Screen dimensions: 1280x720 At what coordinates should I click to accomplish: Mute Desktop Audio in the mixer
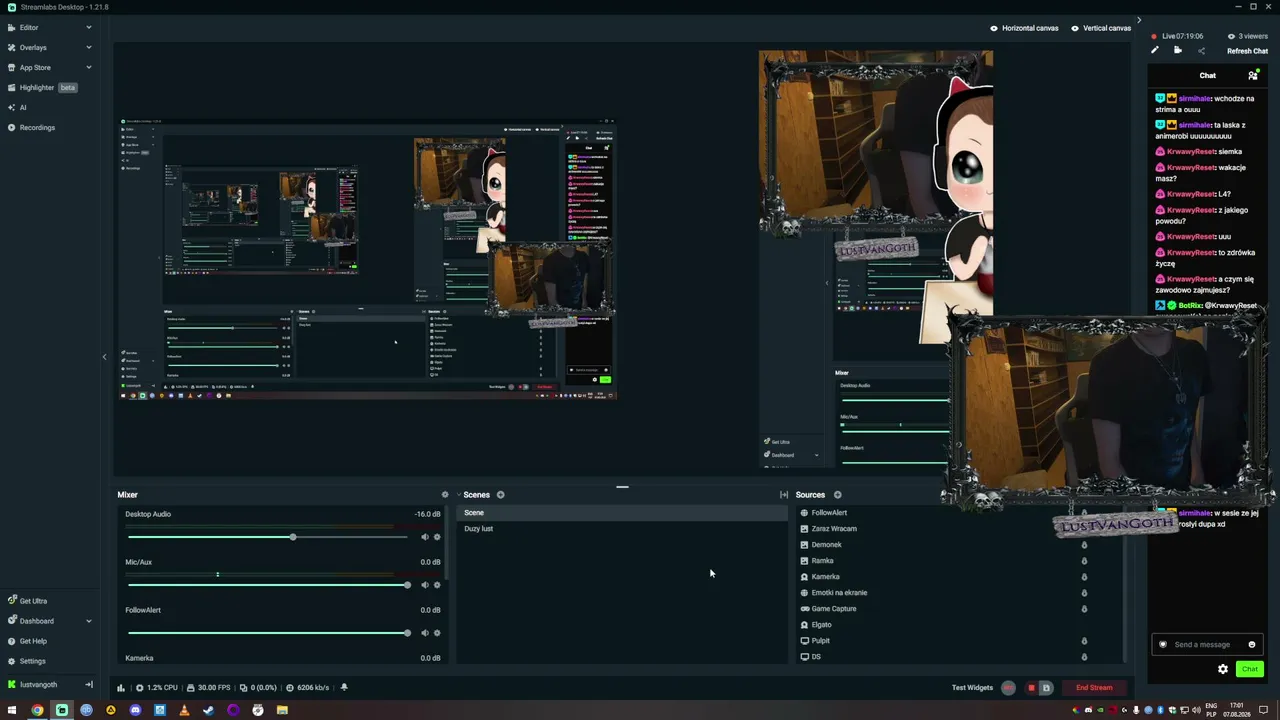tap(425, 537)
